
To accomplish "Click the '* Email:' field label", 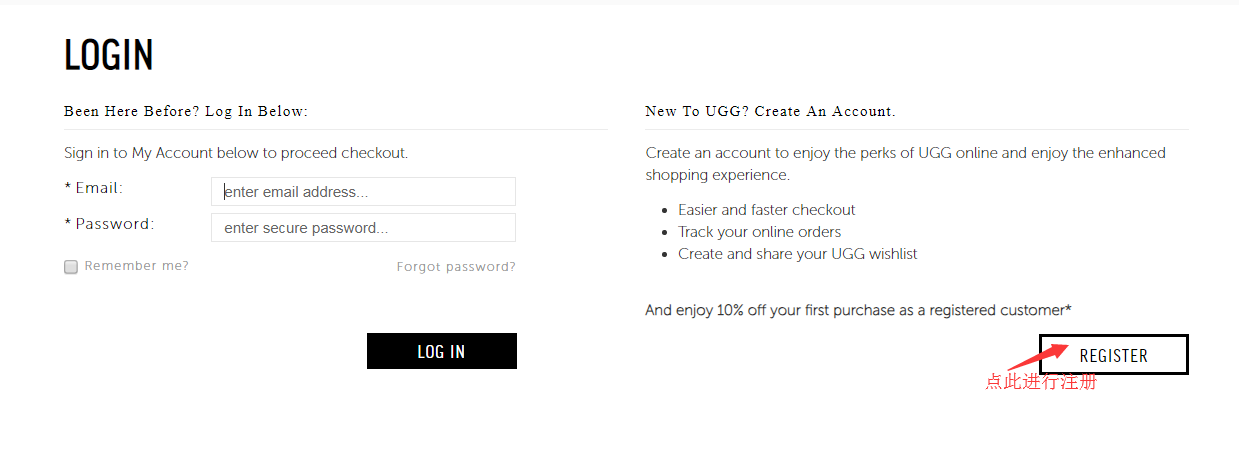I will tap(94, 188).
